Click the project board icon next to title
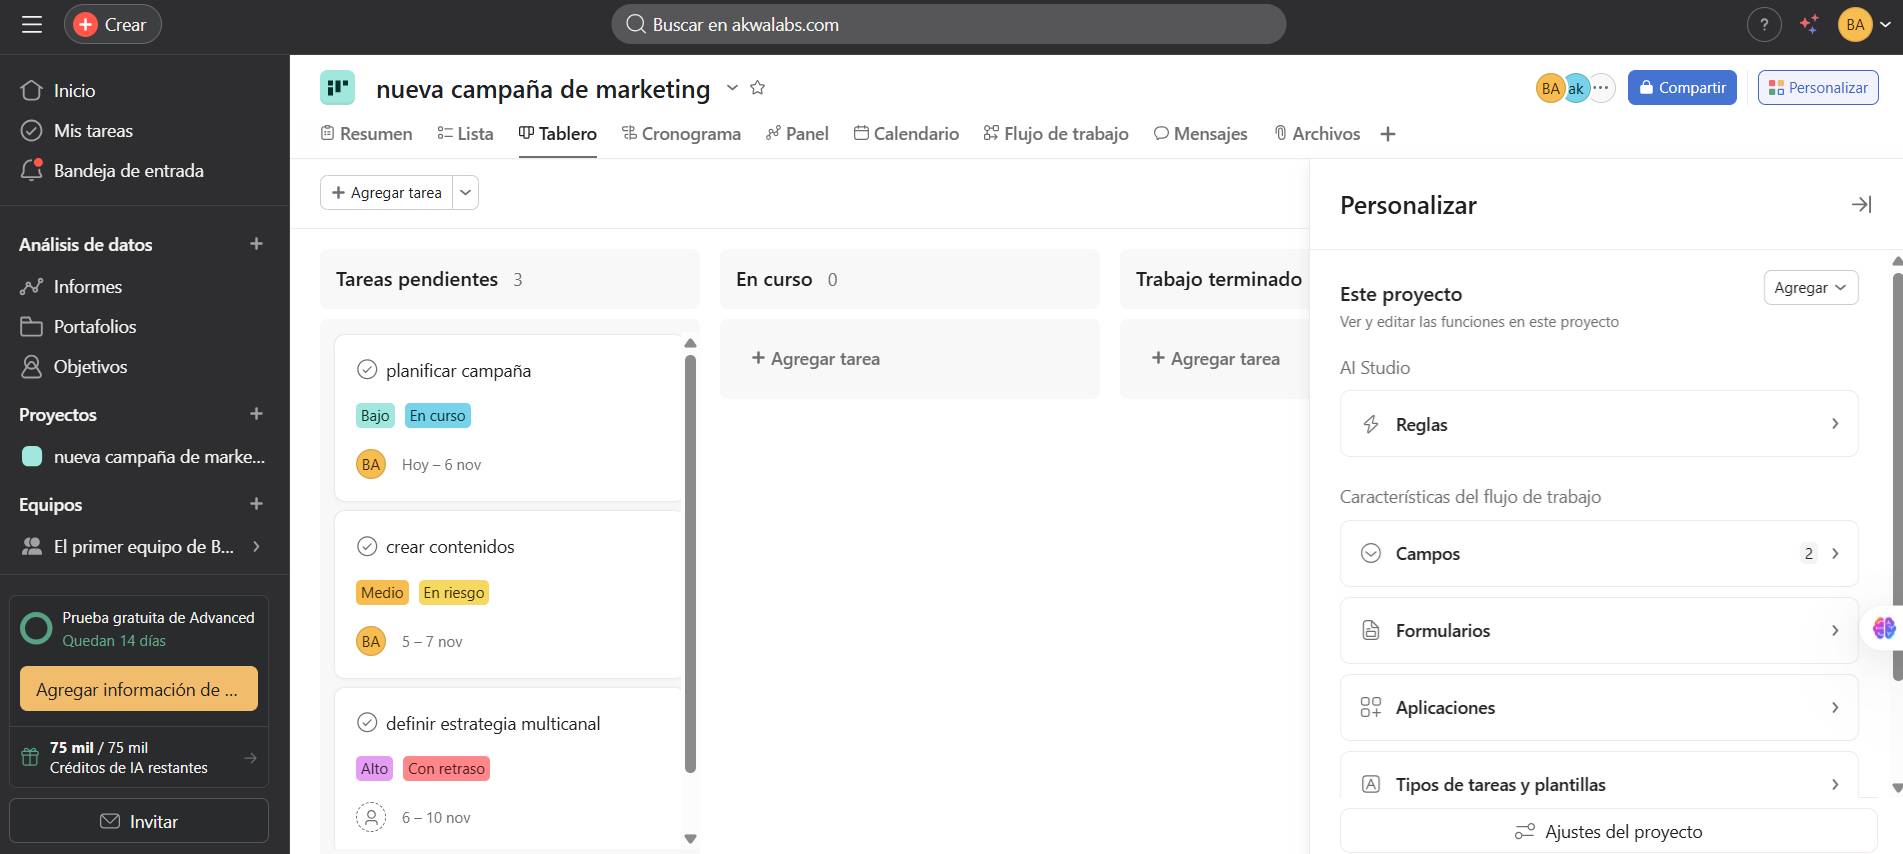Screen dimensions: 1903x854 pos(337,87)
